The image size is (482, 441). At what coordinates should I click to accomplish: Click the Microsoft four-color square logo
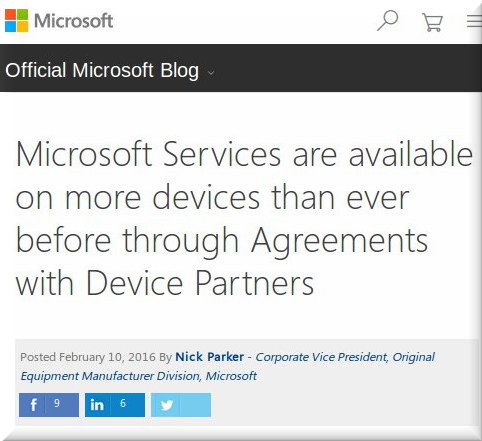point(17,21)
